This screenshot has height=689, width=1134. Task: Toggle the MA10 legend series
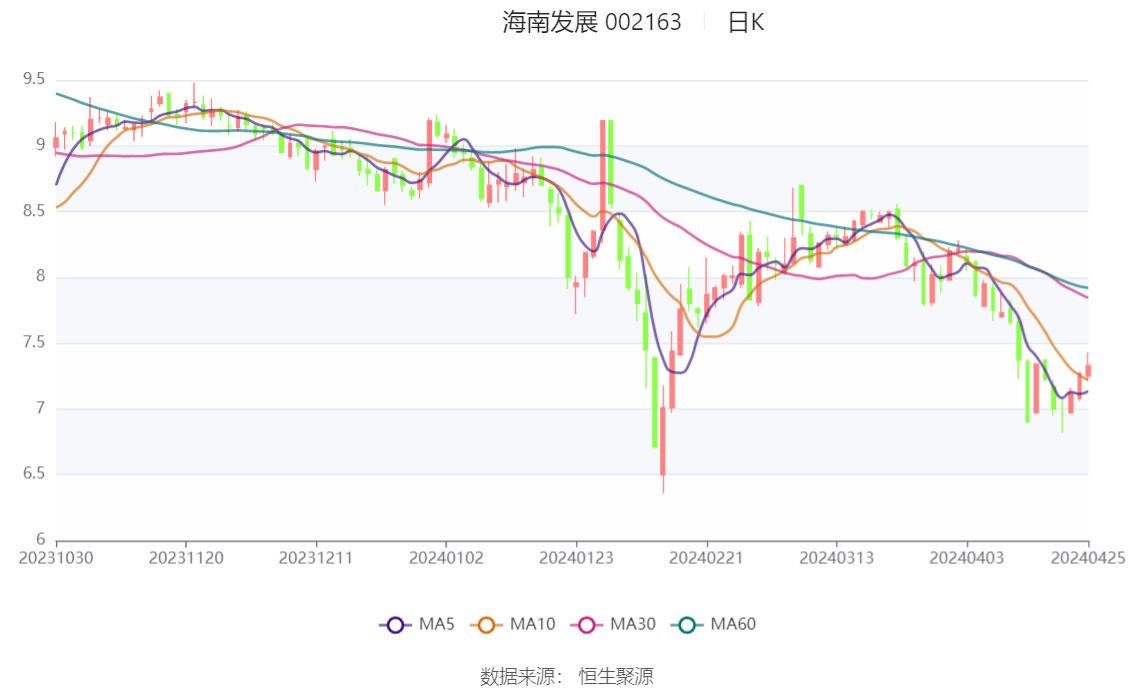(x=513, y=625)
